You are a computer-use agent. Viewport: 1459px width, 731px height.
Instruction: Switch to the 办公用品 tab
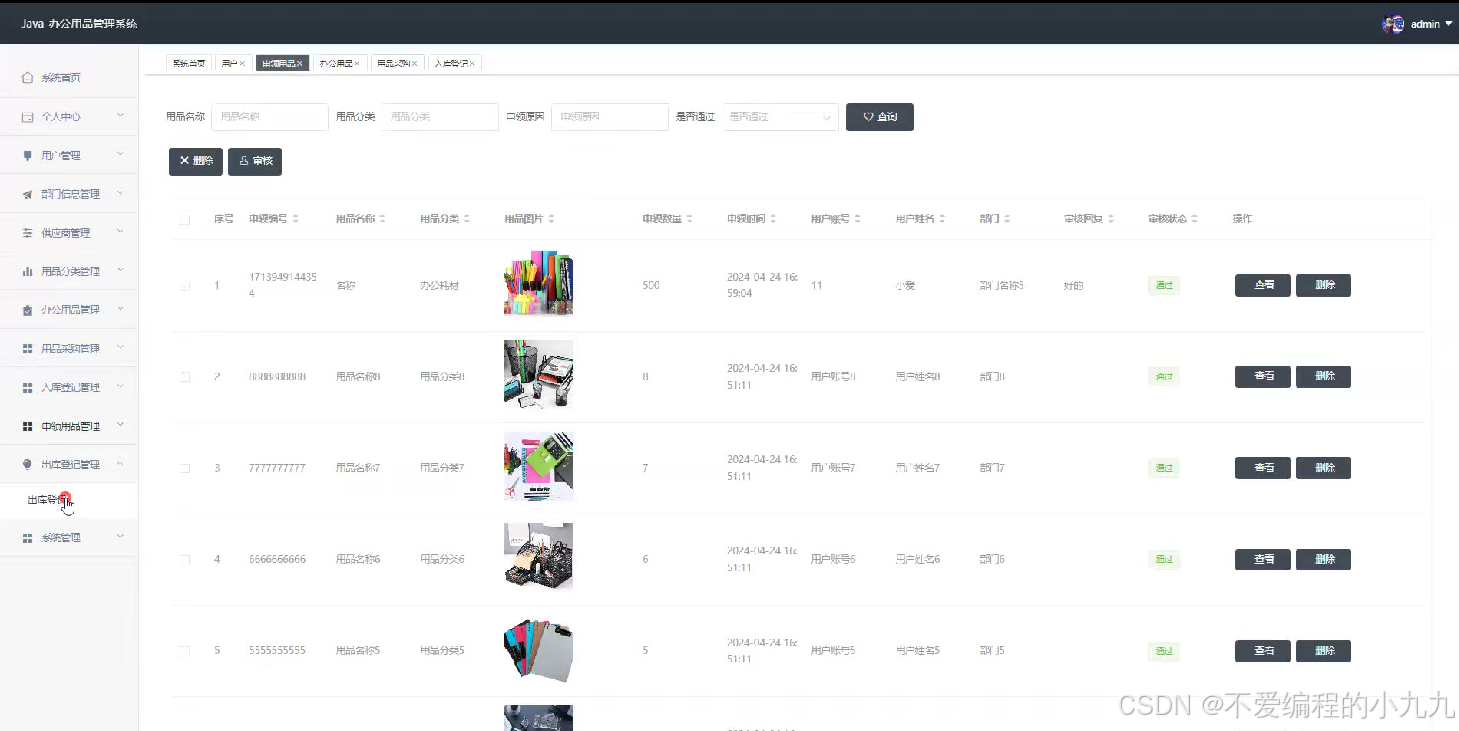pos(340,63)
